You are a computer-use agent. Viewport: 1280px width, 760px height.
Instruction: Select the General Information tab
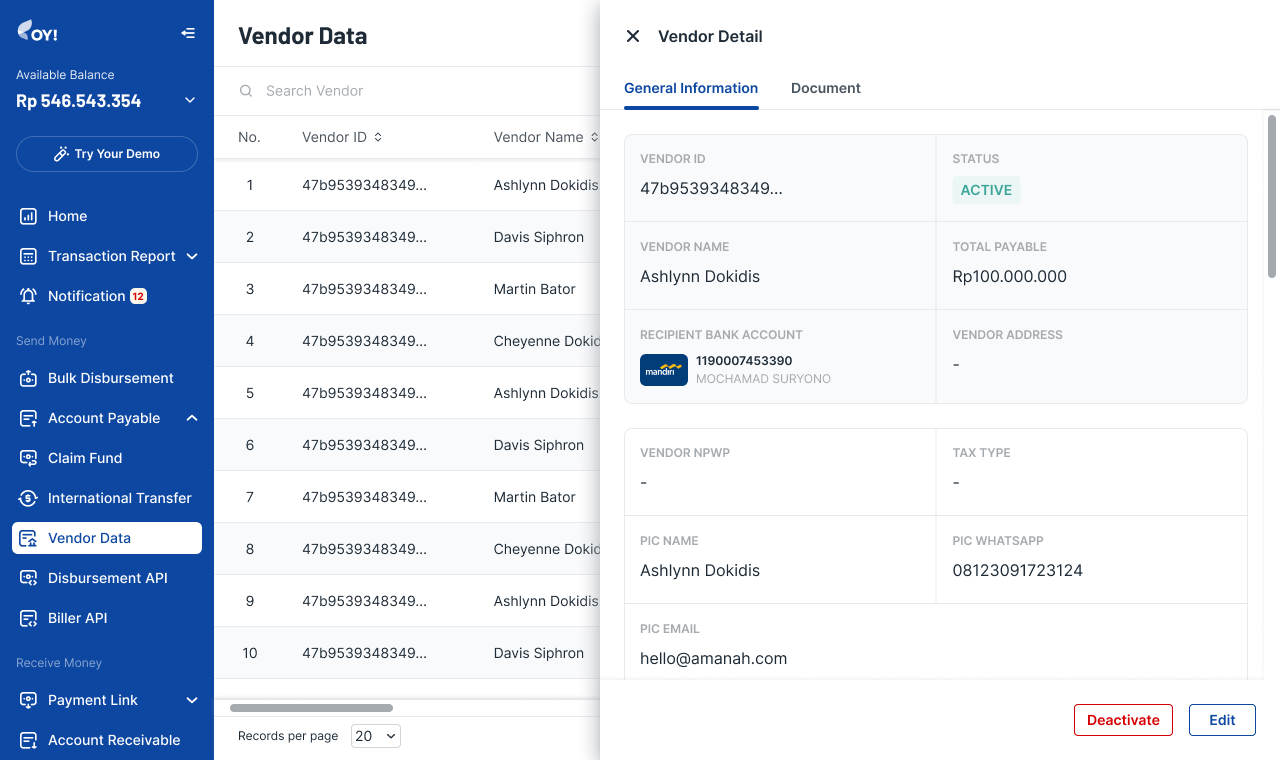pyautogui.click(x=691, y=88)
